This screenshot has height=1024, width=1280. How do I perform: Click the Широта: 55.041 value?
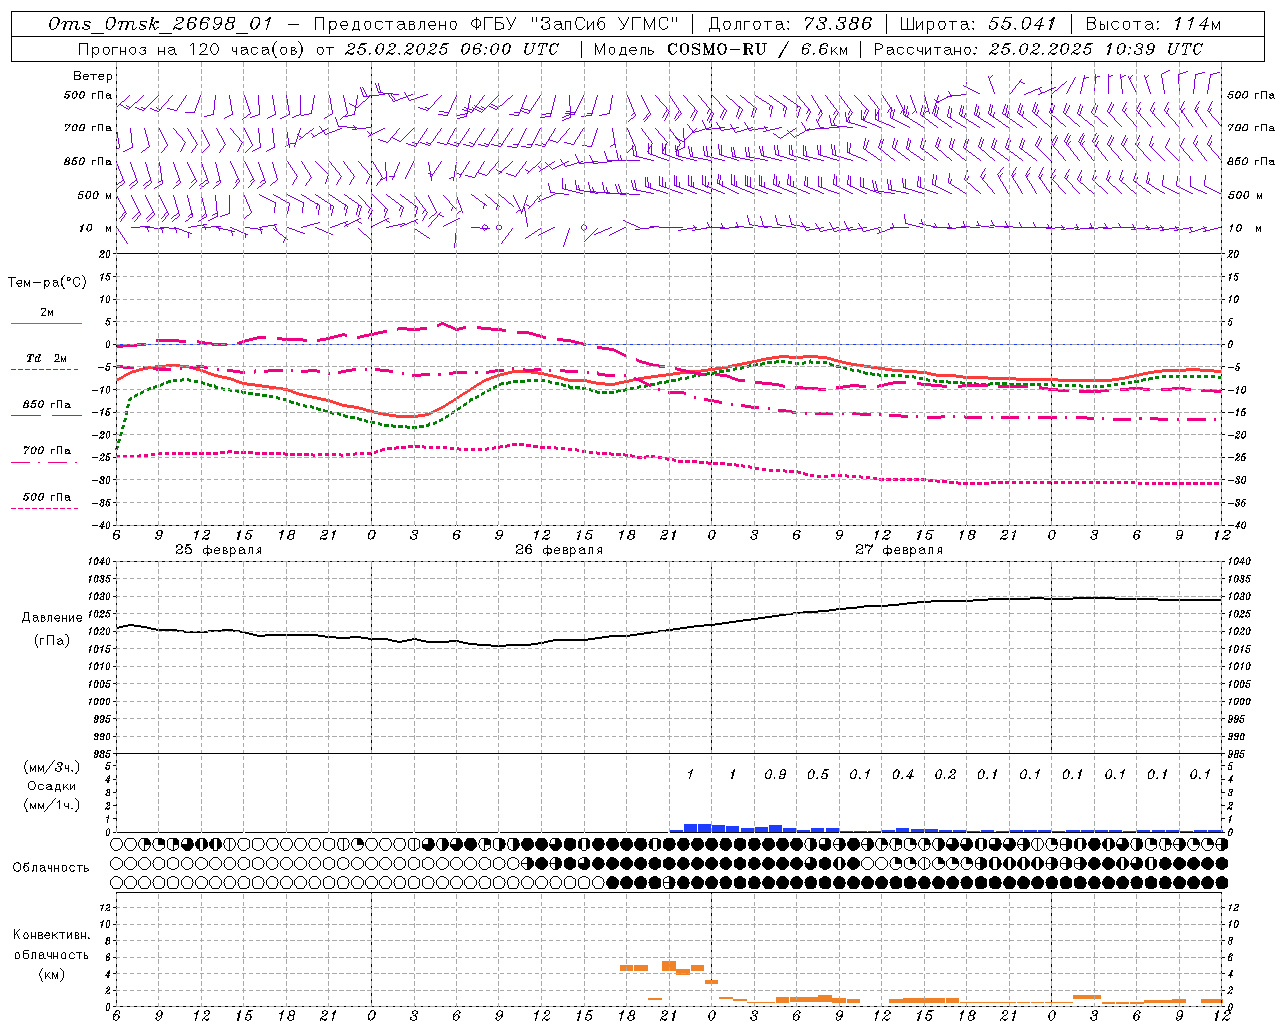pos(978,24)
